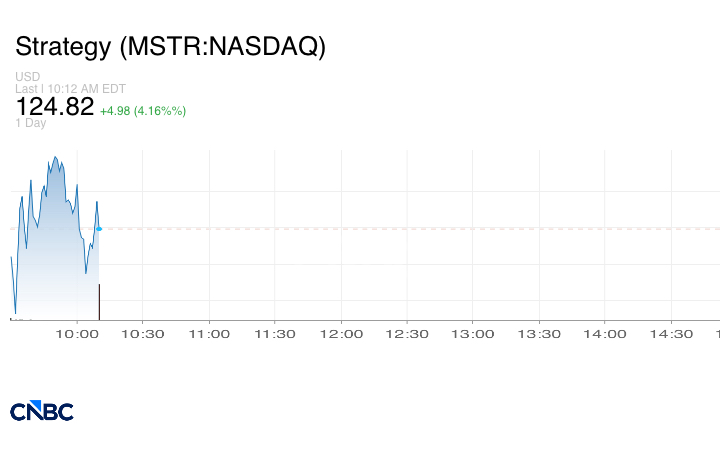Click the 10:00 time axis label
Viewport: 720px width, 450px height.
(76, 334)
